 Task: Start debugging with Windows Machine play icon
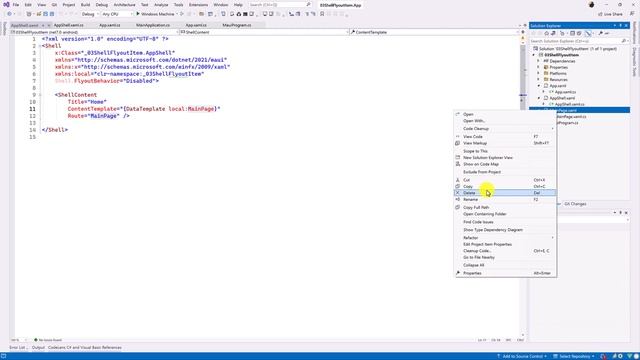tap(138, 14)
